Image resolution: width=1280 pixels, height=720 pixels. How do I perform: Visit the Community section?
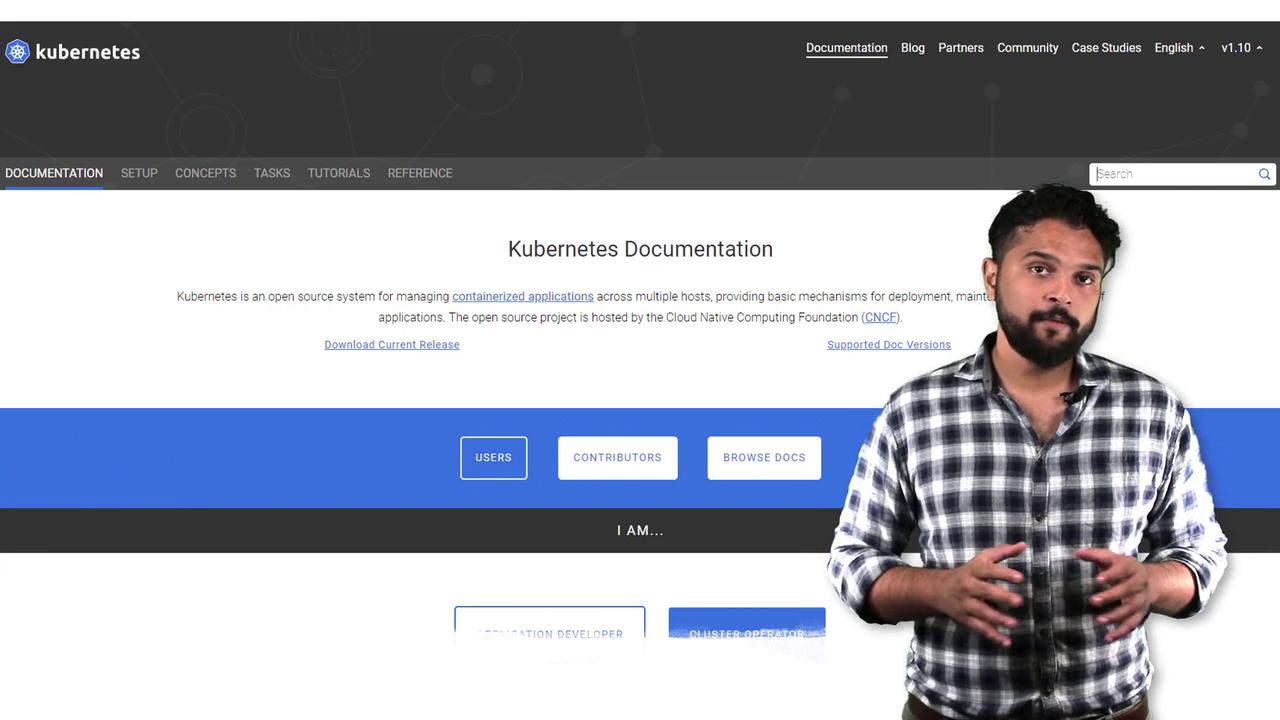(x=1027, y=48)
